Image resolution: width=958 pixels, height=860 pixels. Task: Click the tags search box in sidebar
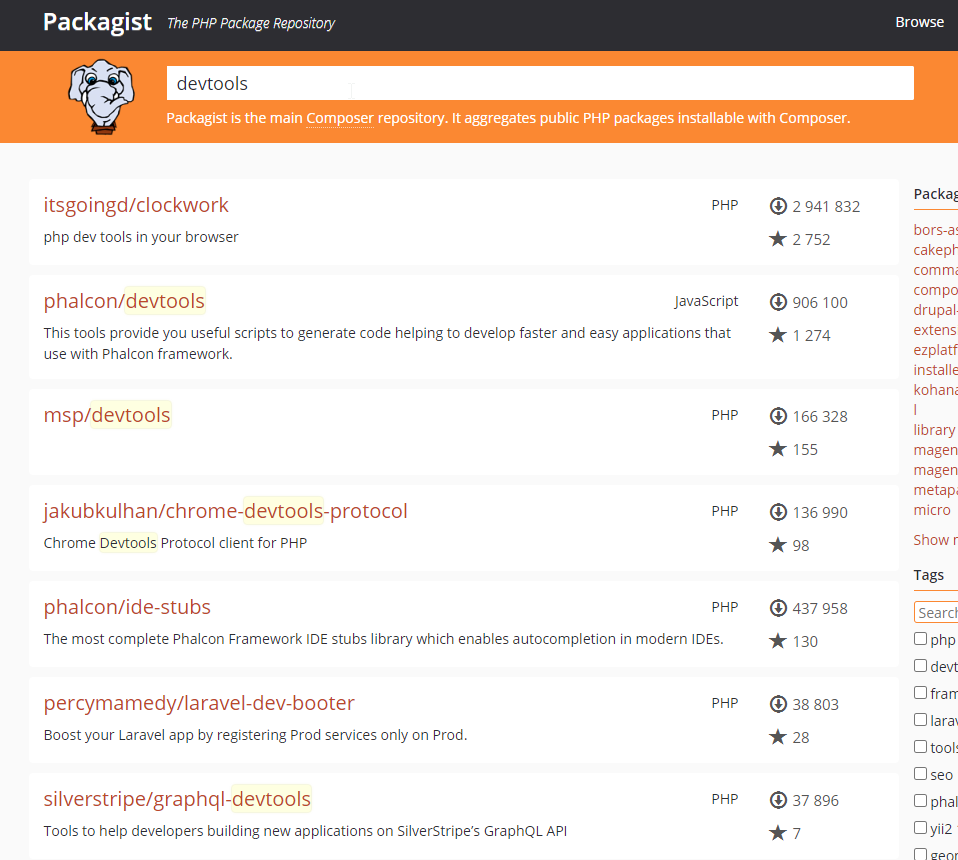click(x=936, y=612)
